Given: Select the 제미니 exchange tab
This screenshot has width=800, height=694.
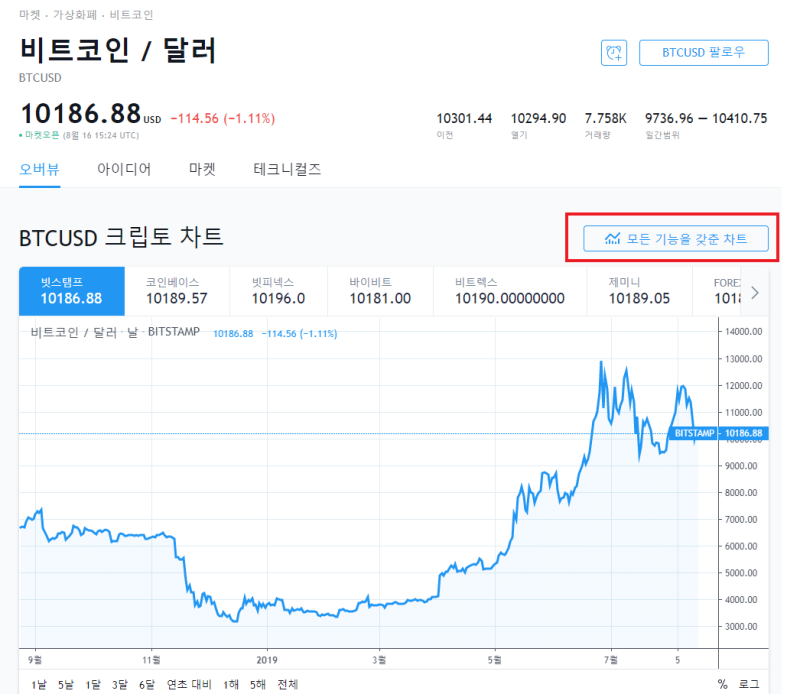Looking at the screenshot, I should point(639,291).
